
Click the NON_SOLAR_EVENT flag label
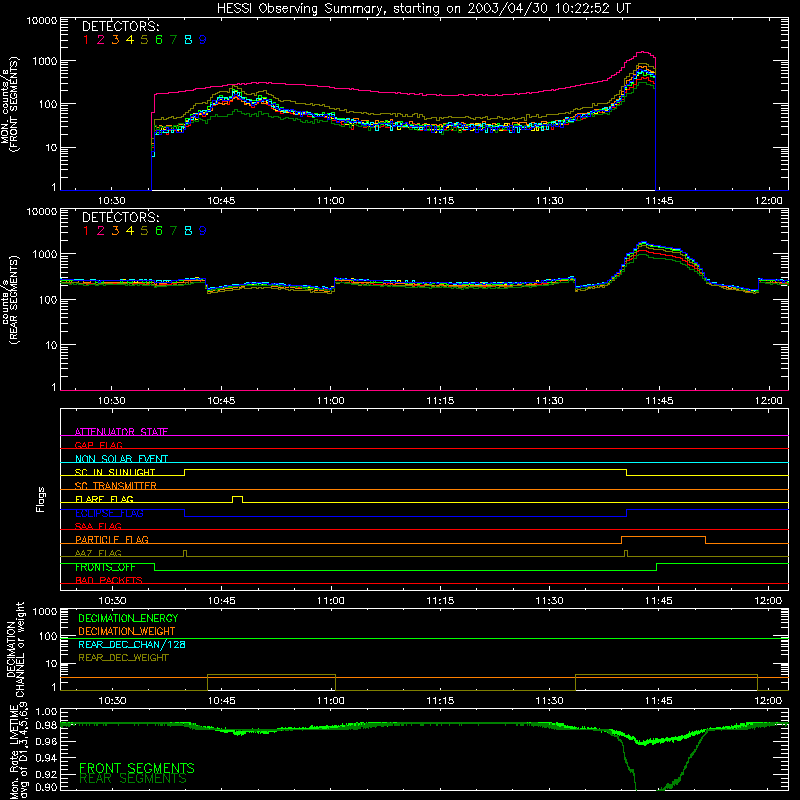click(x=121, y=459)
